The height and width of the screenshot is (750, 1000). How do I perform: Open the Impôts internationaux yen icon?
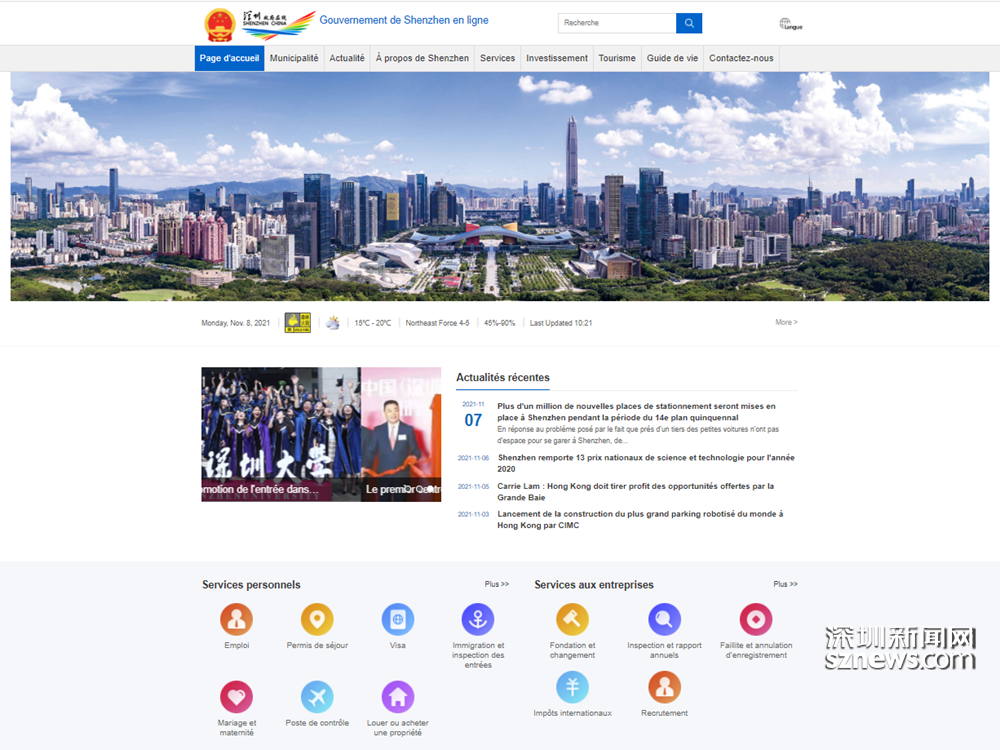(572, 687)
